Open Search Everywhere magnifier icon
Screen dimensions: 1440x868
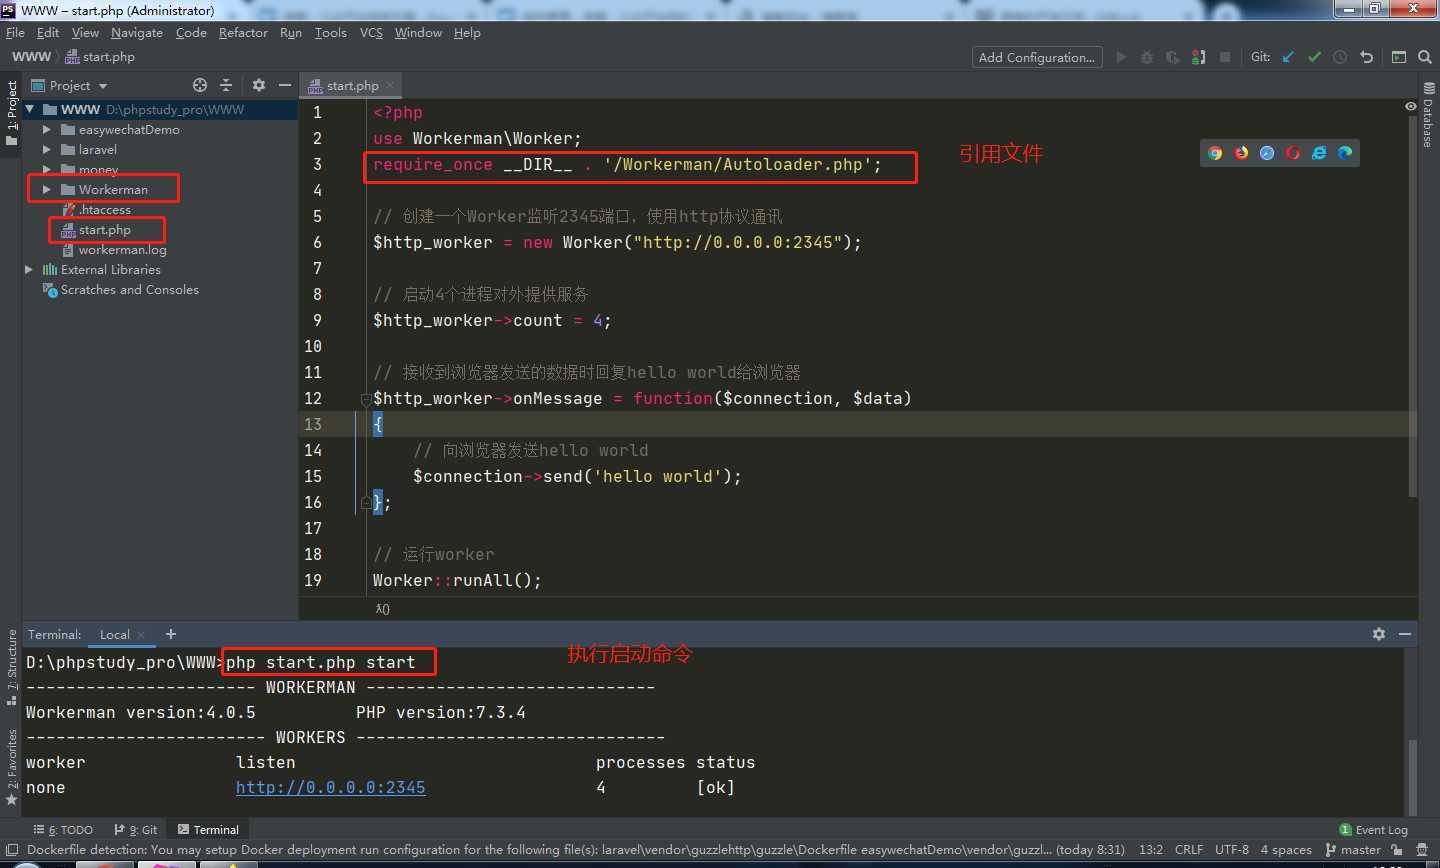pos(1425,57)
